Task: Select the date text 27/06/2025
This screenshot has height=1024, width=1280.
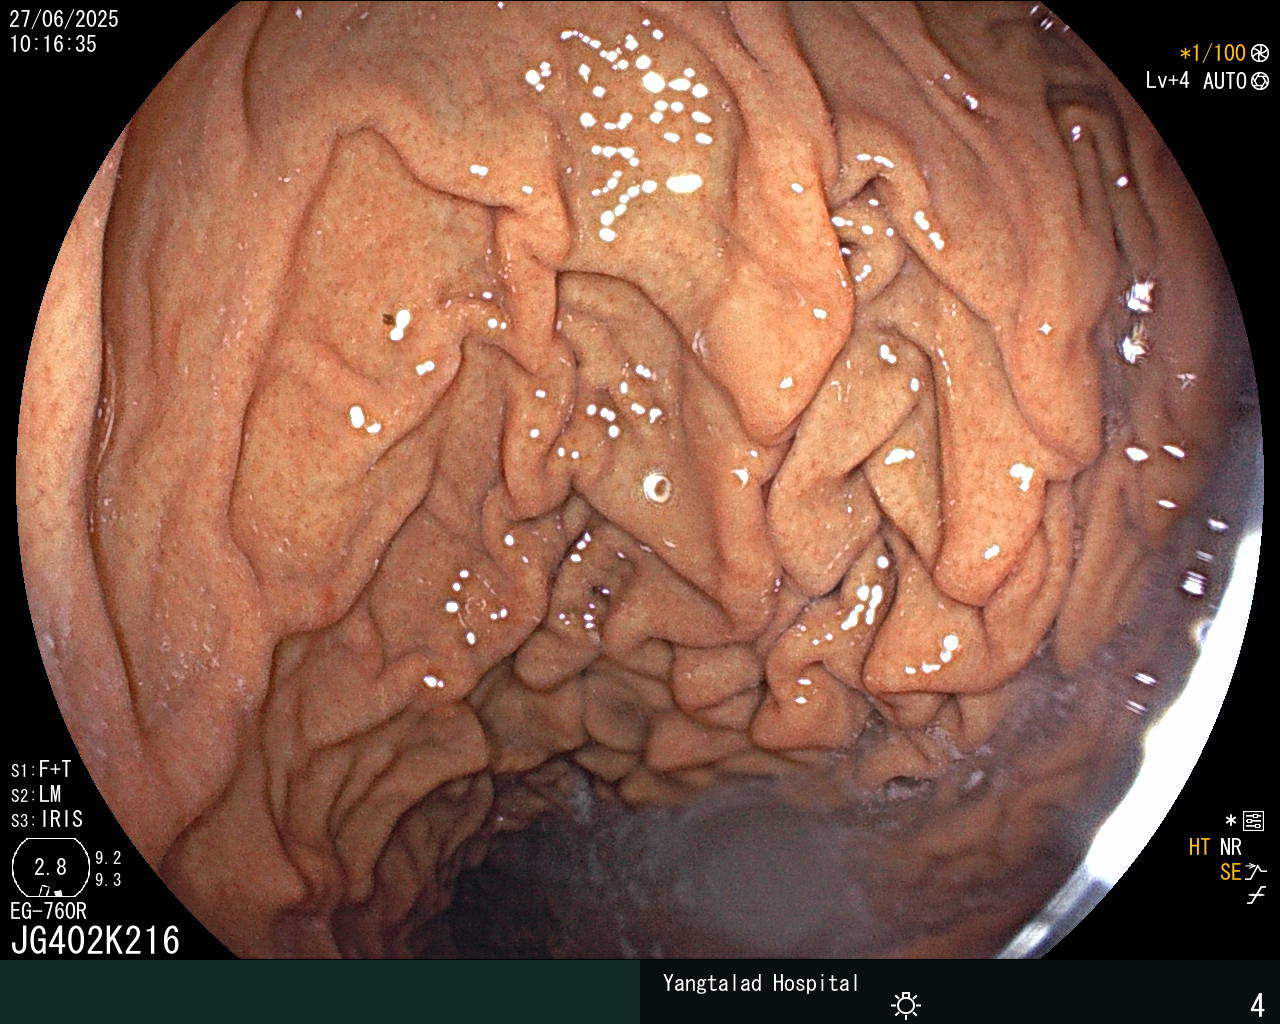Action: click(x=64, y=19)
